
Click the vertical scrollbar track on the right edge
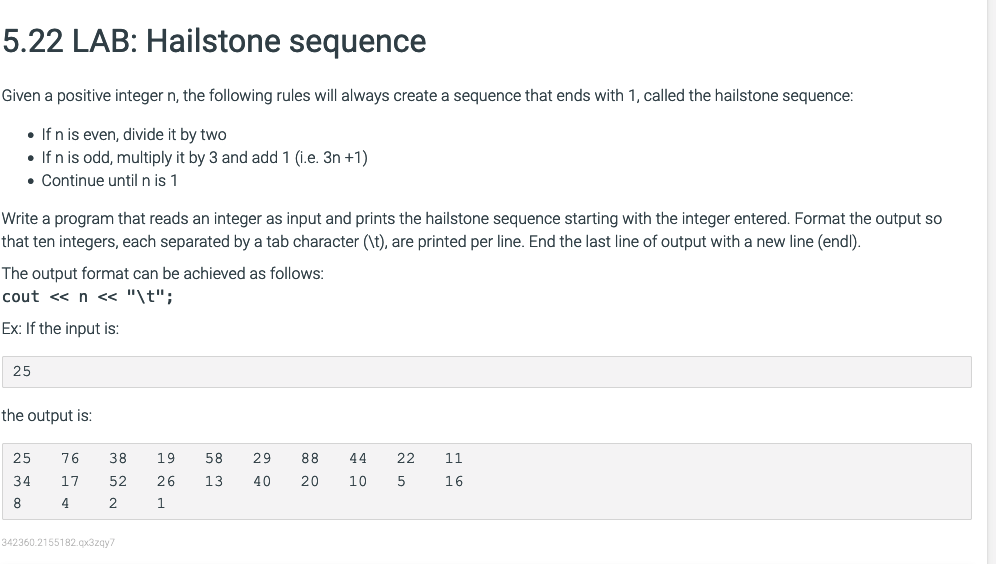point(992,282)
